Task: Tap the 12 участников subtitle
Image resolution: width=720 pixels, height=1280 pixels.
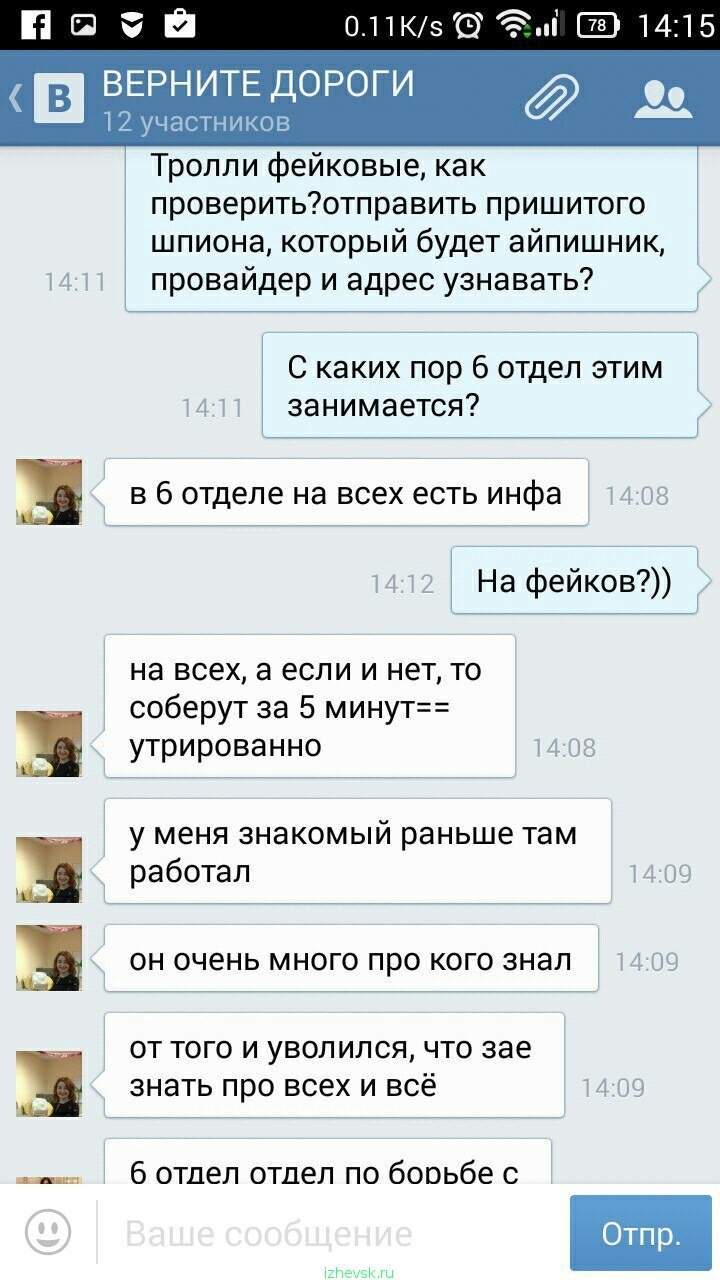Action: coord(196,122)
